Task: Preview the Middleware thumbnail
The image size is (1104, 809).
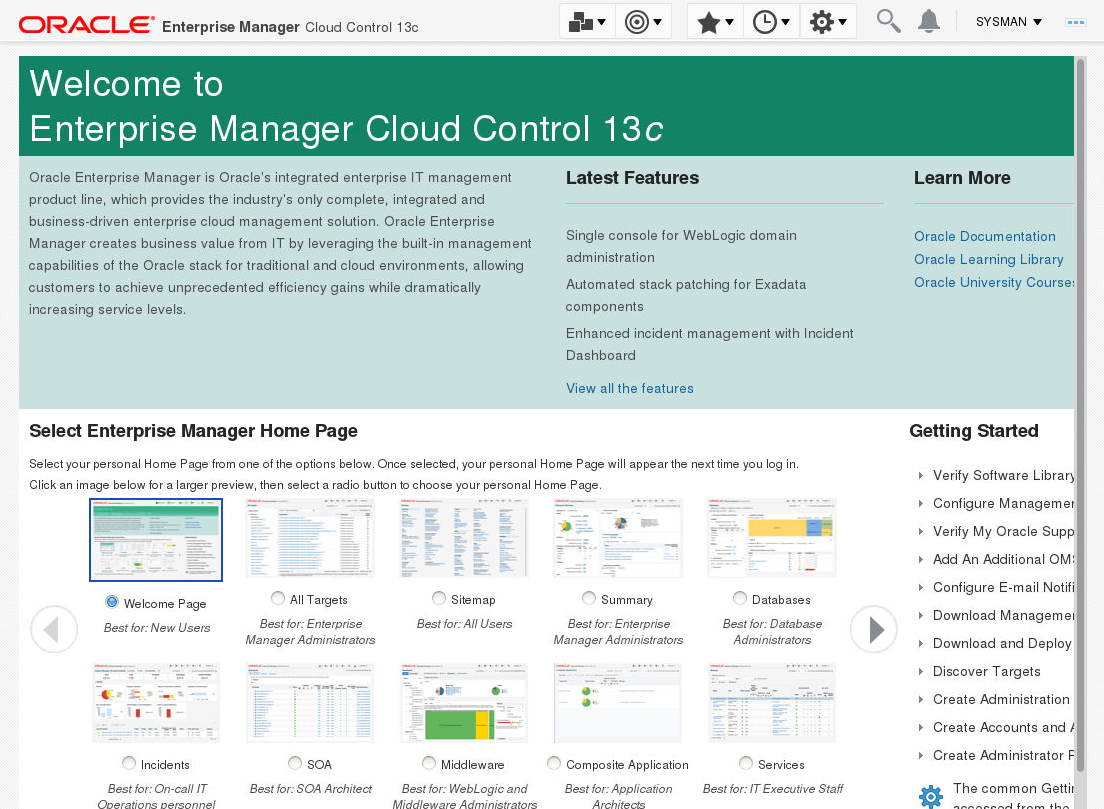Action: pyautogui.click(x=464, y=703)
